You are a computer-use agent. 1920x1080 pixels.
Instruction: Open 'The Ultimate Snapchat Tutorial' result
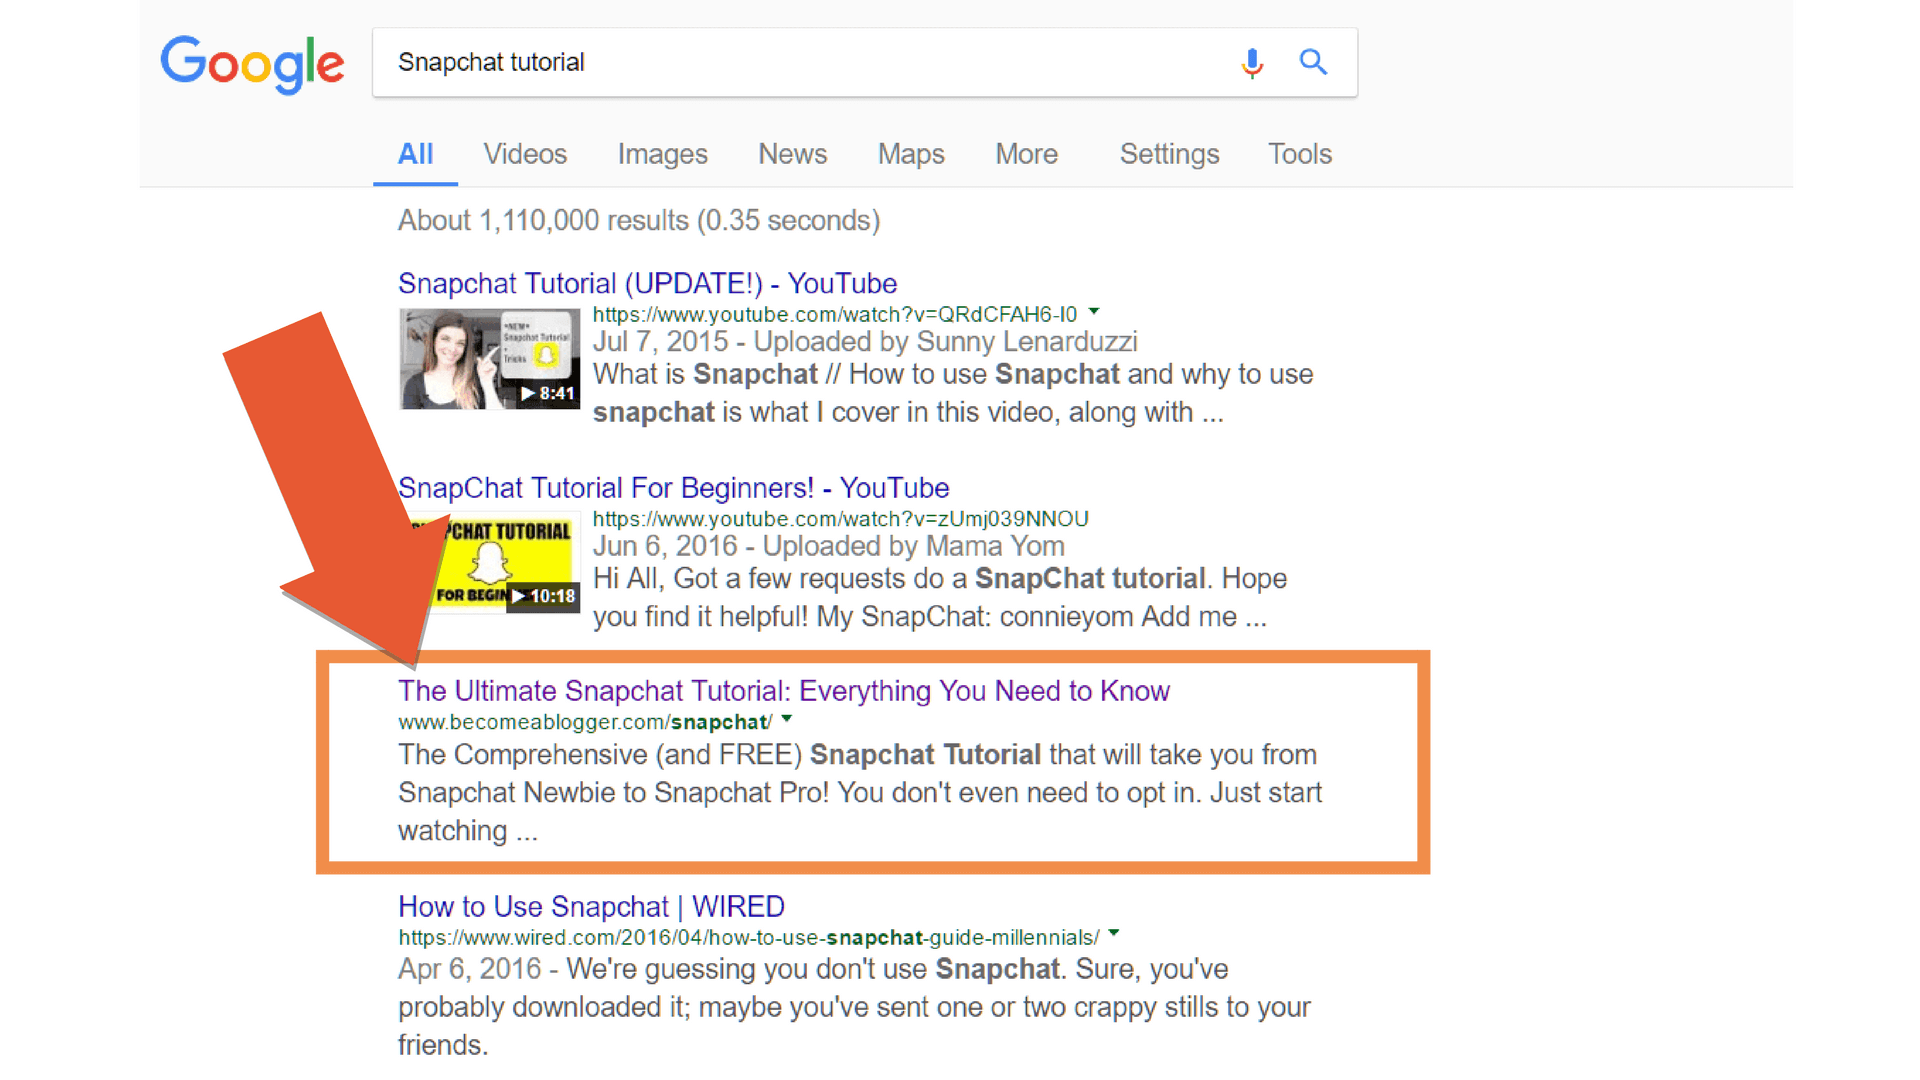(784, 691)
